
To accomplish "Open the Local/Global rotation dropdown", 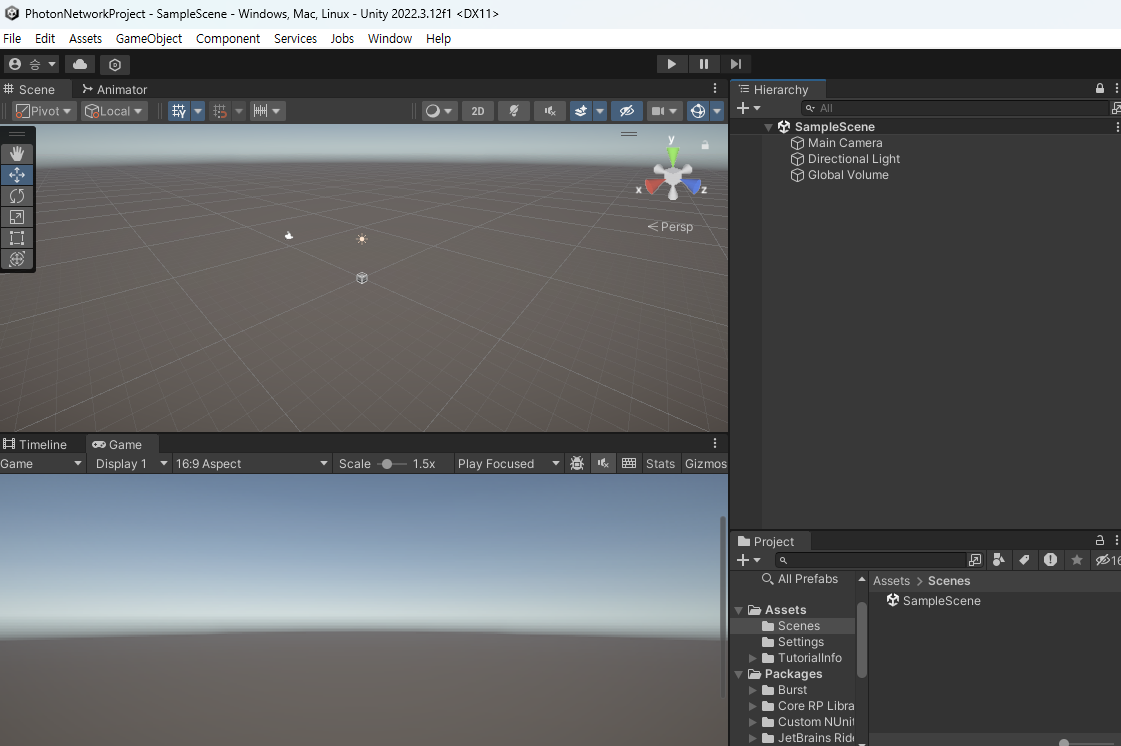I will [114, 111].
